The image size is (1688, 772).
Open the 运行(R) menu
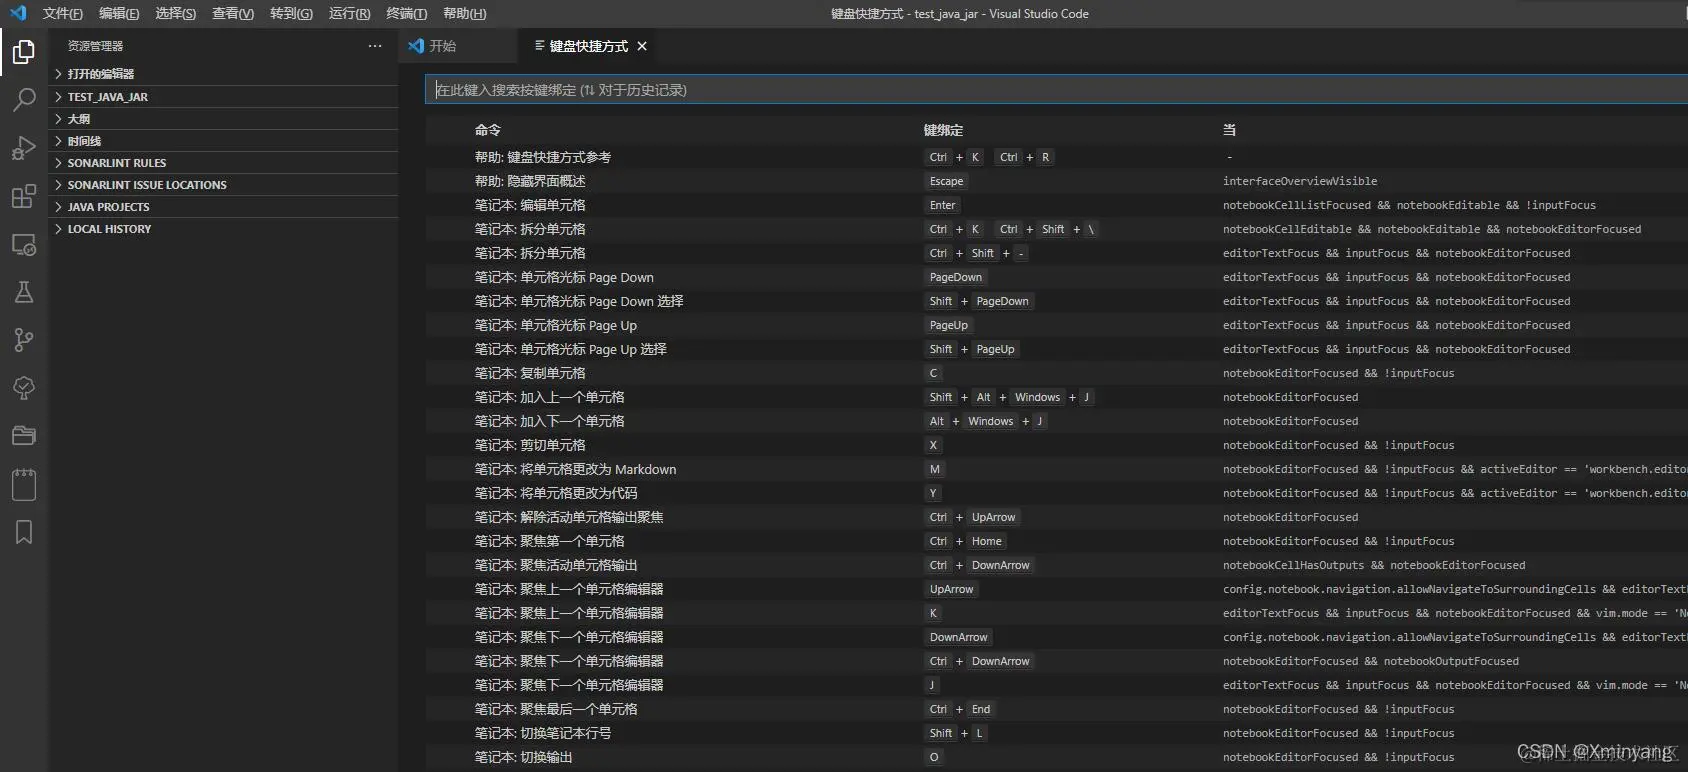pos(349,13)
